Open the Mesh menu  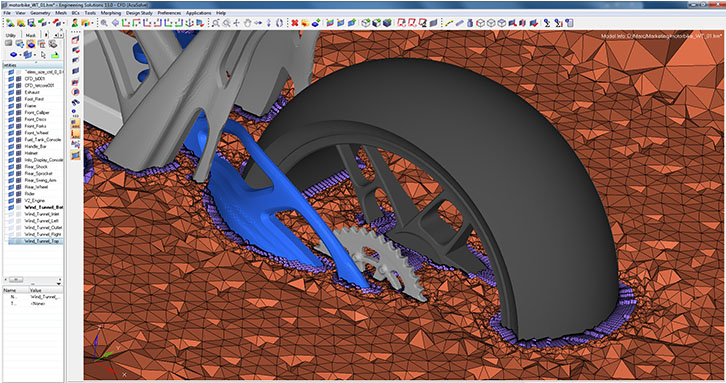(x=61, y=13)
